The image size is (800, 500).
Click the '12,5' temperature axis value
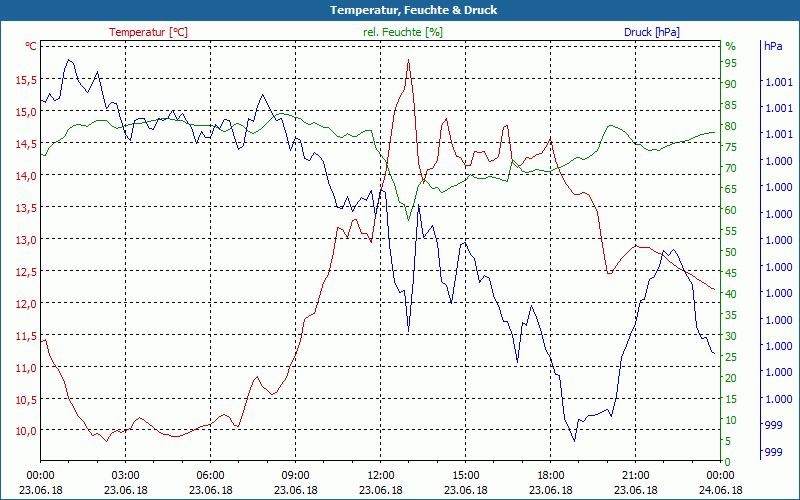[27, 272]
